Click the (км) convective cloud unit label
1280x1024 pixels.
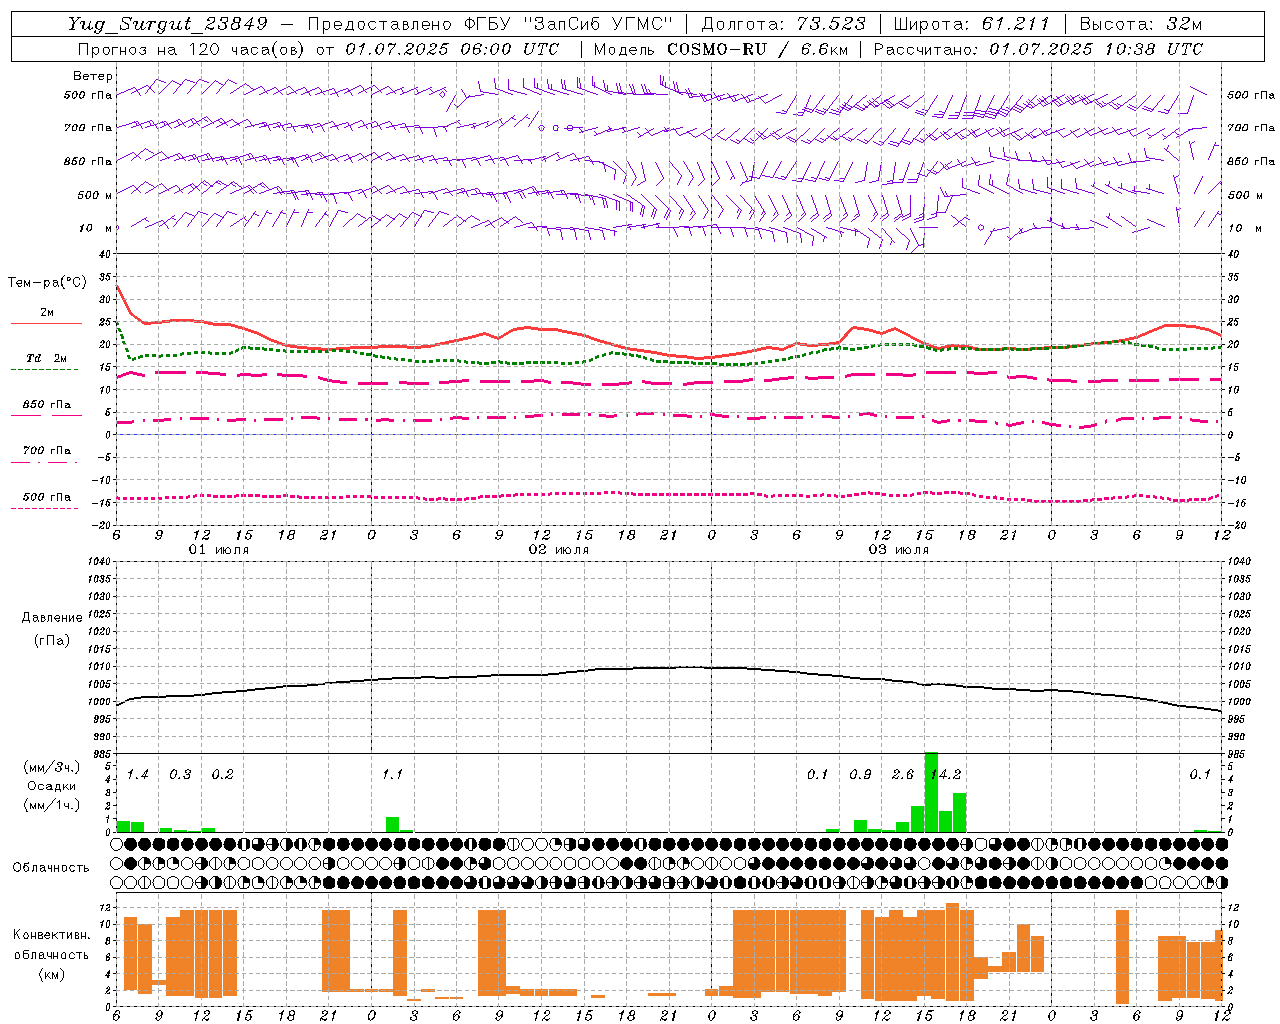pos(51,974)
